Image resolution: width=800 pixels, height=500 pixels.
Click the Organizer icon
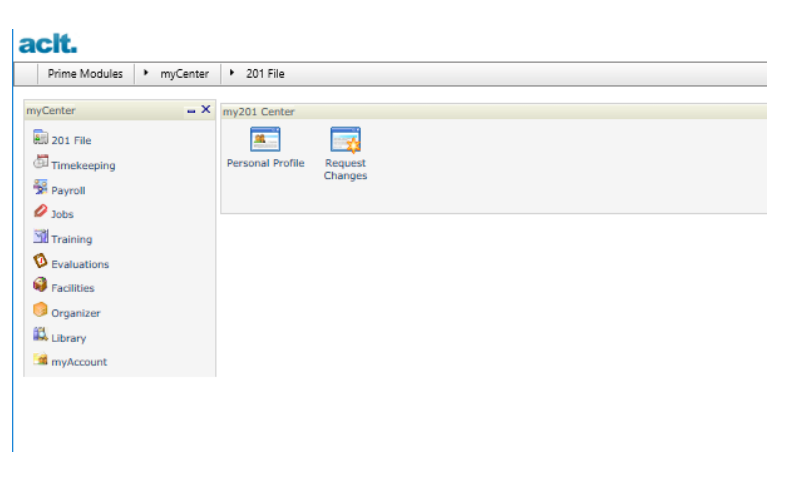point(40,310)
